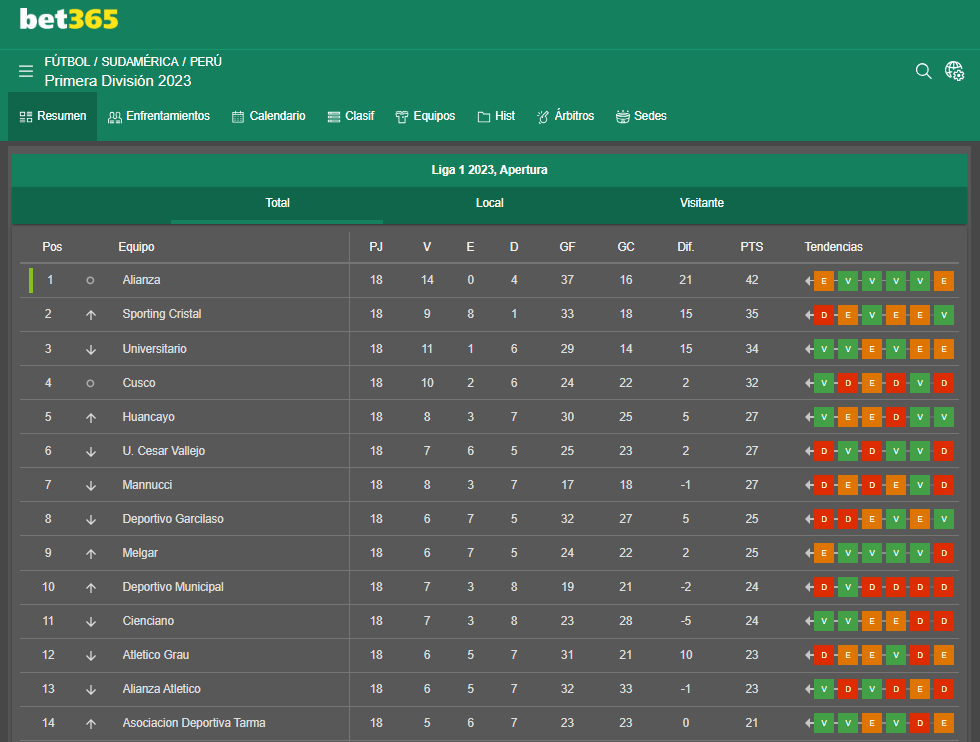This screenshot has width=980, height=742.
Task: Click the search magnifier icon
Action: (923, 71)
